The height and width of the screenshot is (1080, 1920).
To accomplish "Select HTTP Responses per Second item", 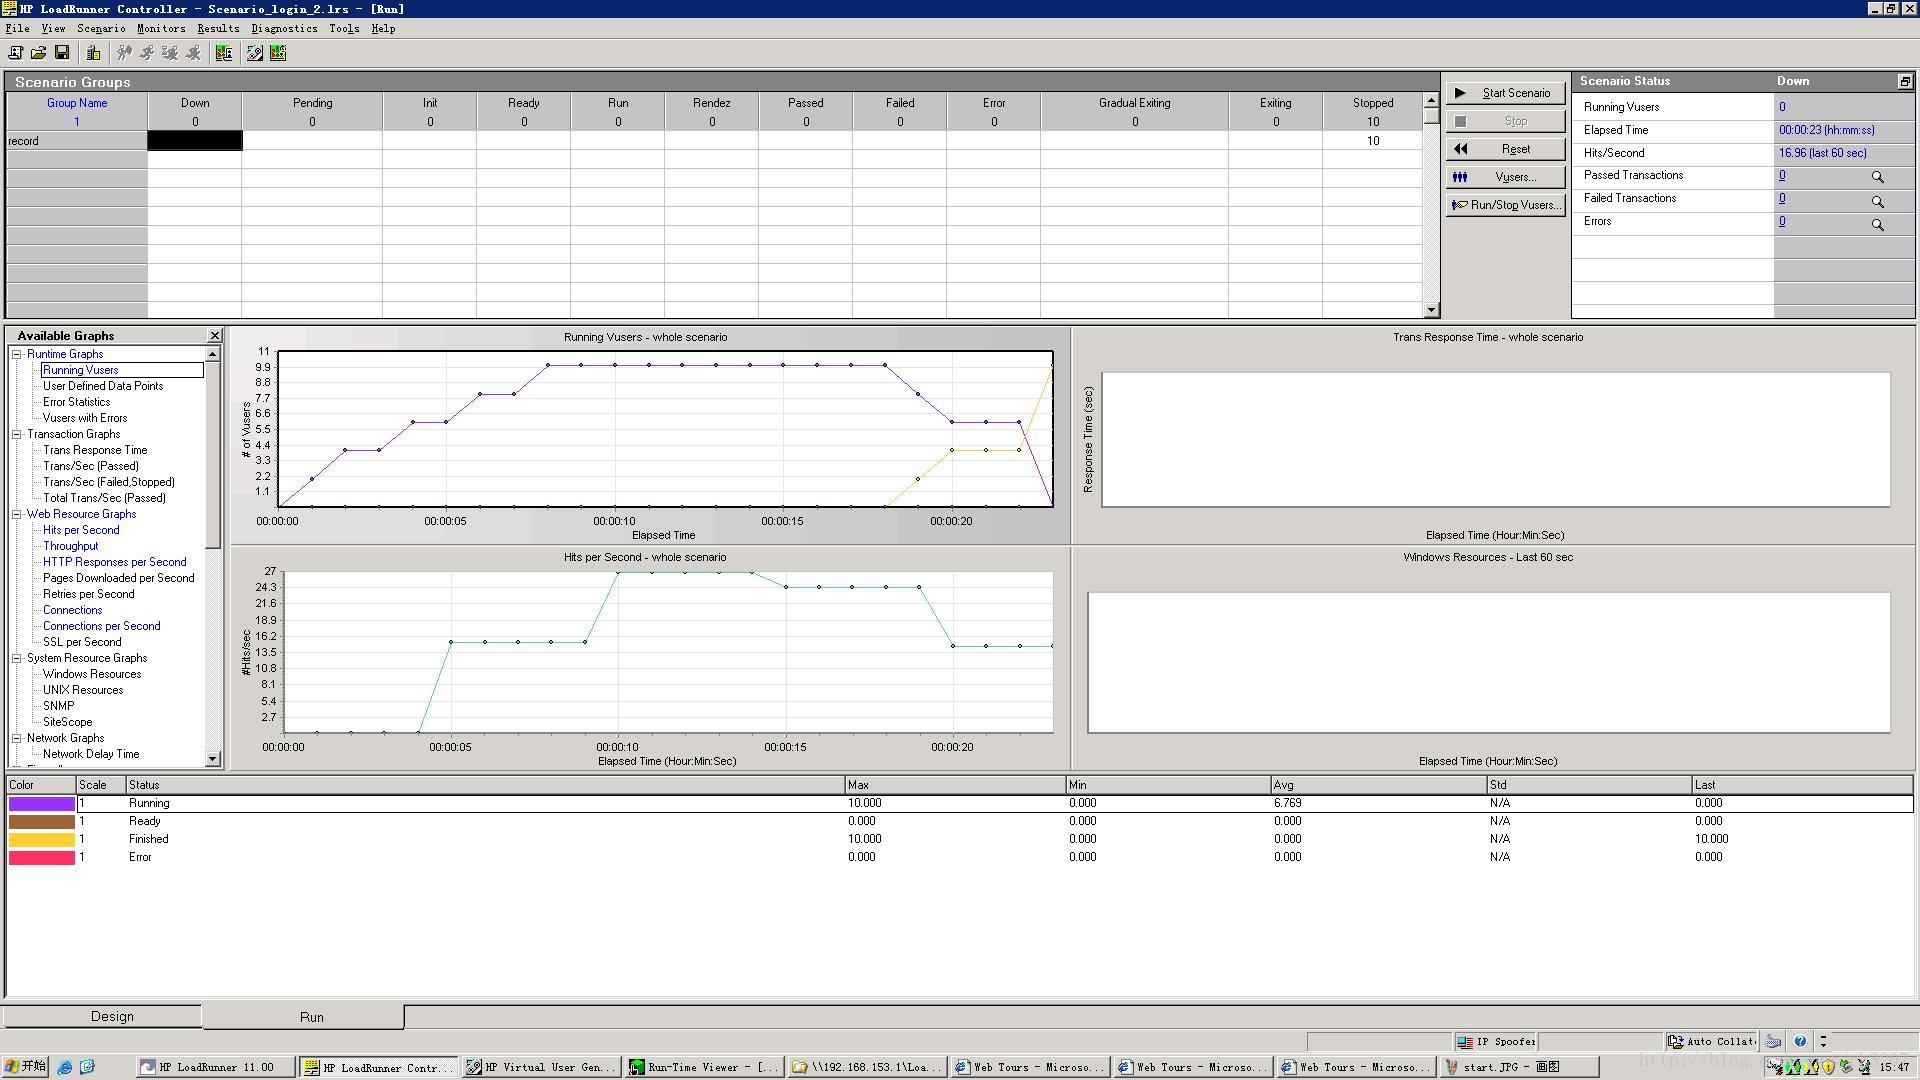I will pyautogui.click(x=114, y=562).
